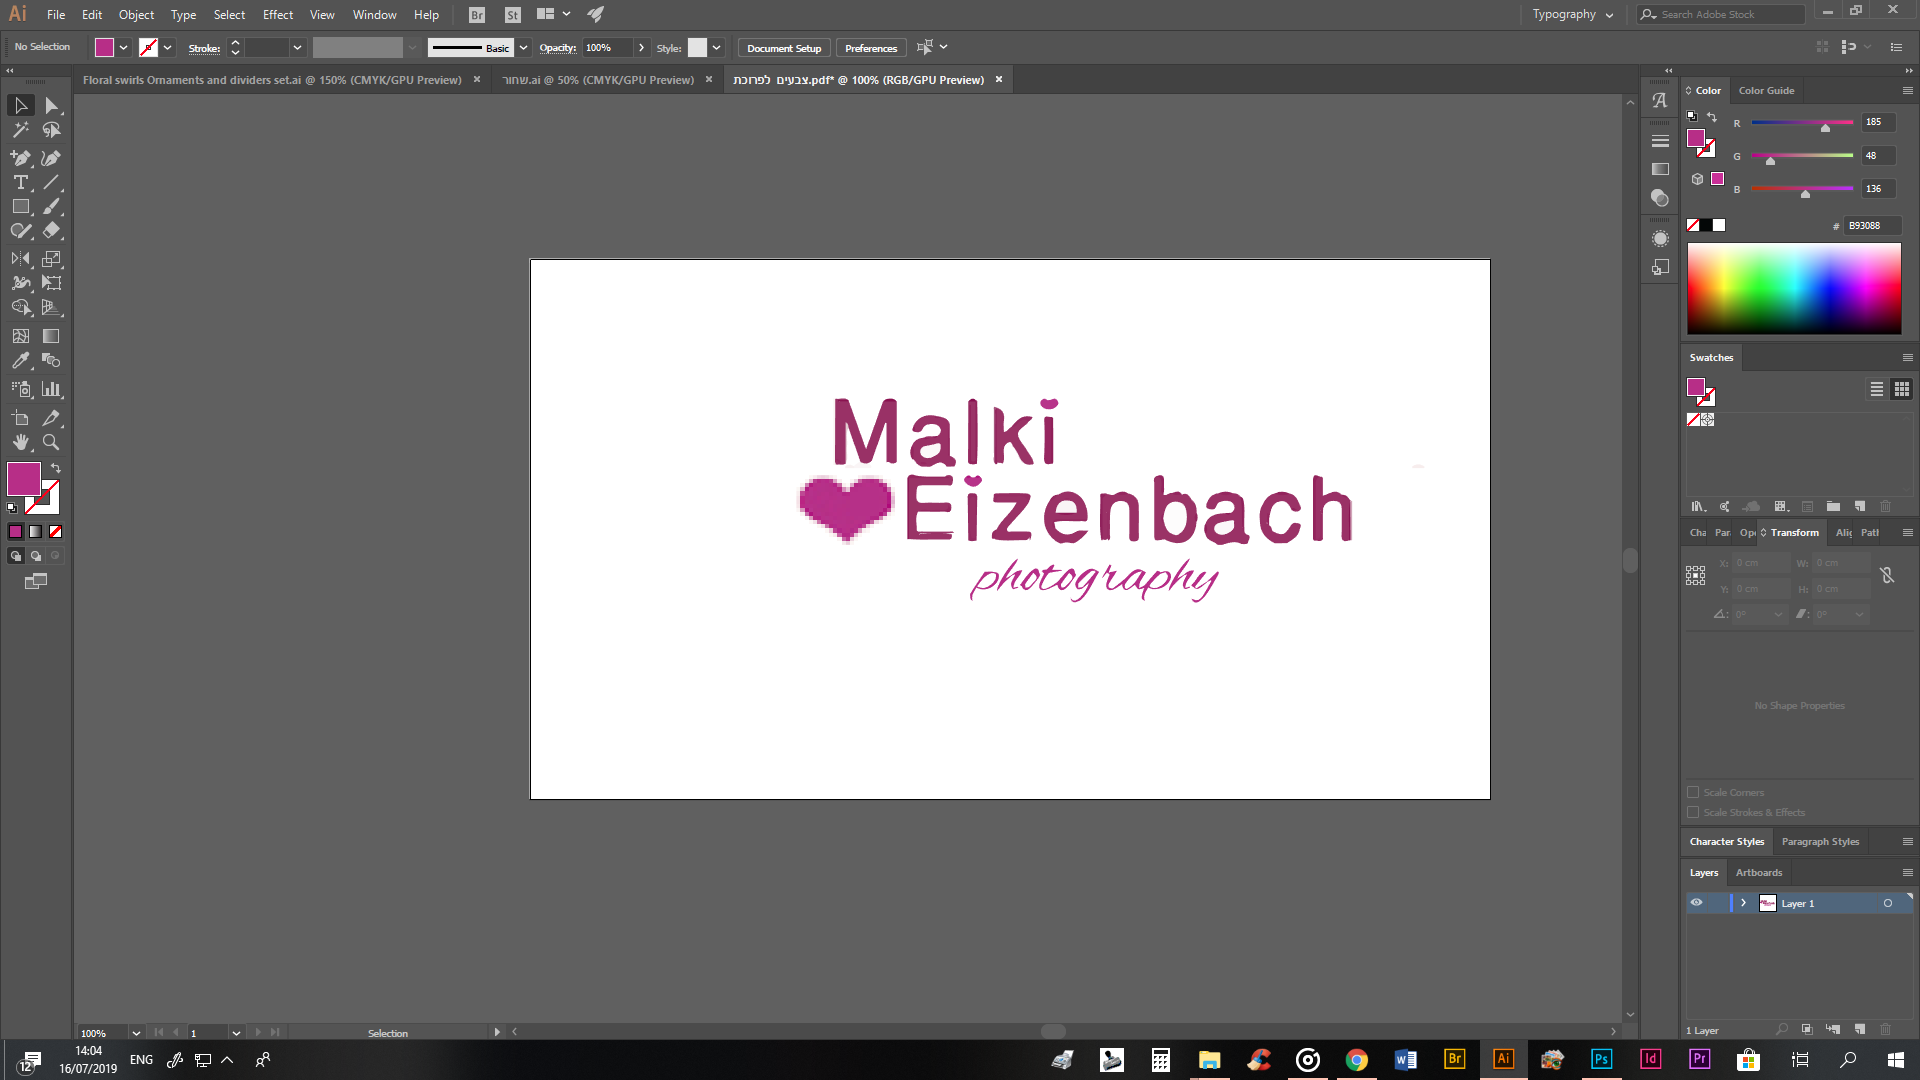Click the Document Setup button
Screen dimensions: 1920x1080
coord(783,48)
